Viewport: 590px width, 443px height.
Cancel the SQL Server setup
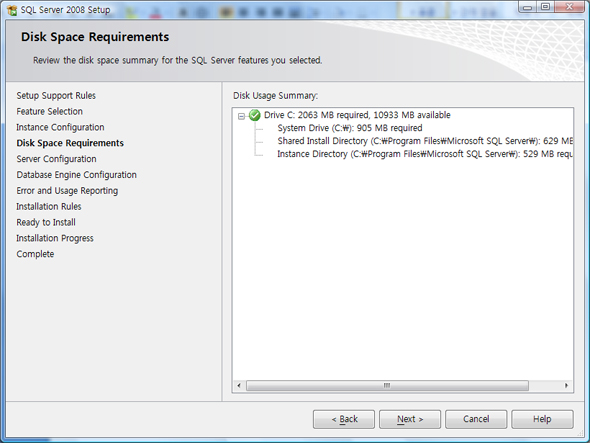pyautogui.click(x=476, y=419)
